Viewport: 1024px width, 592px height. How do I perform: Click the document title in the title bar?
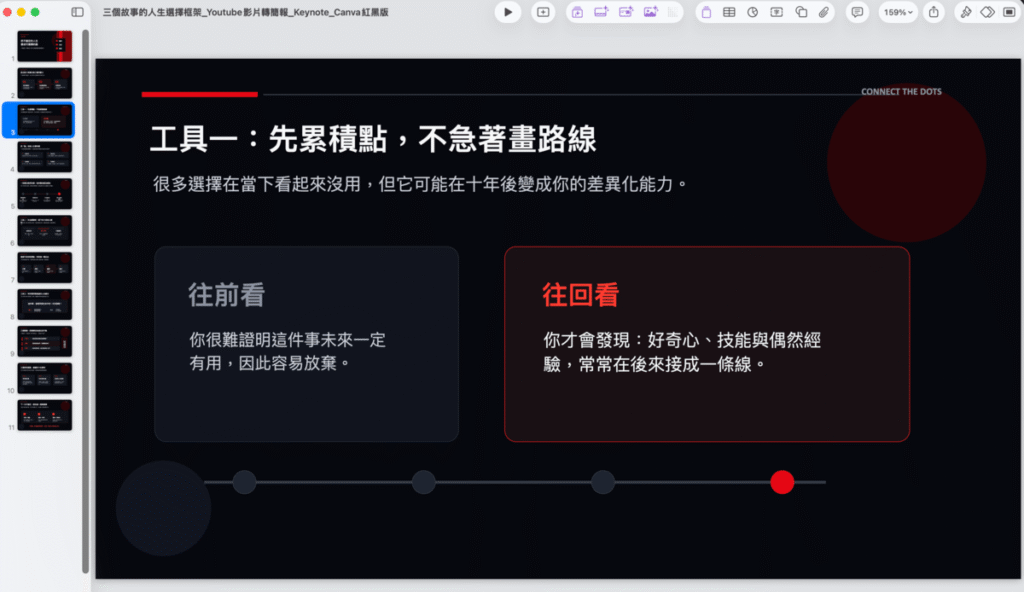click(x=246, y=12)
